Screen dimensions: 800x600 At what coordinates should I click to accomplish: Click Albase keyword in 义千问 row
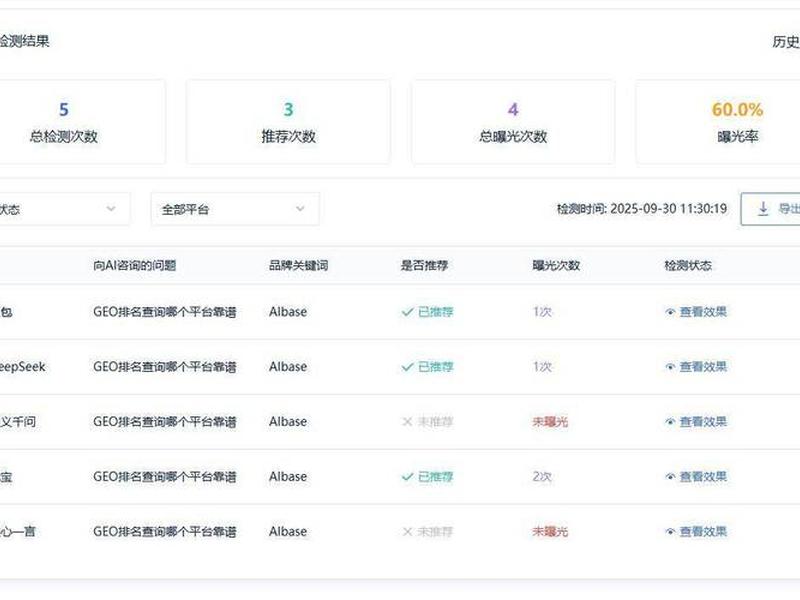pyautogui.click(x=288, y=422)
